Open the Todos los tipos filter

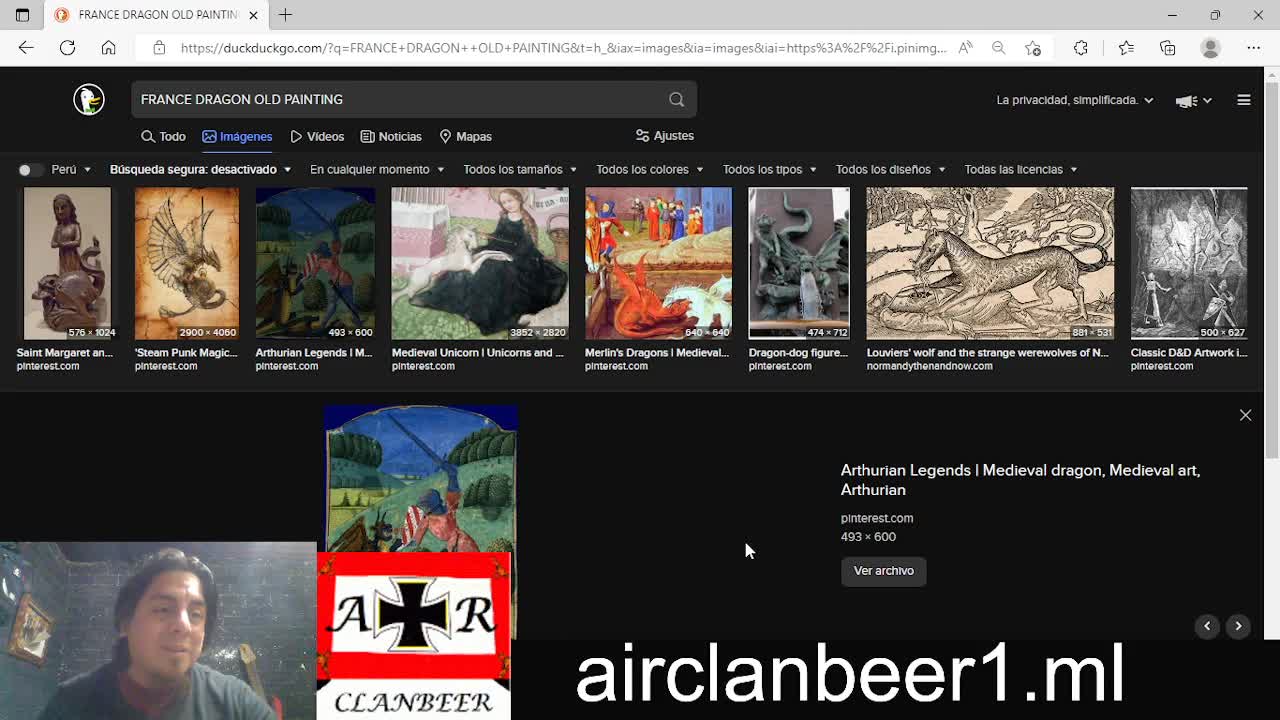pyautogui.click(x=770, y=170)
